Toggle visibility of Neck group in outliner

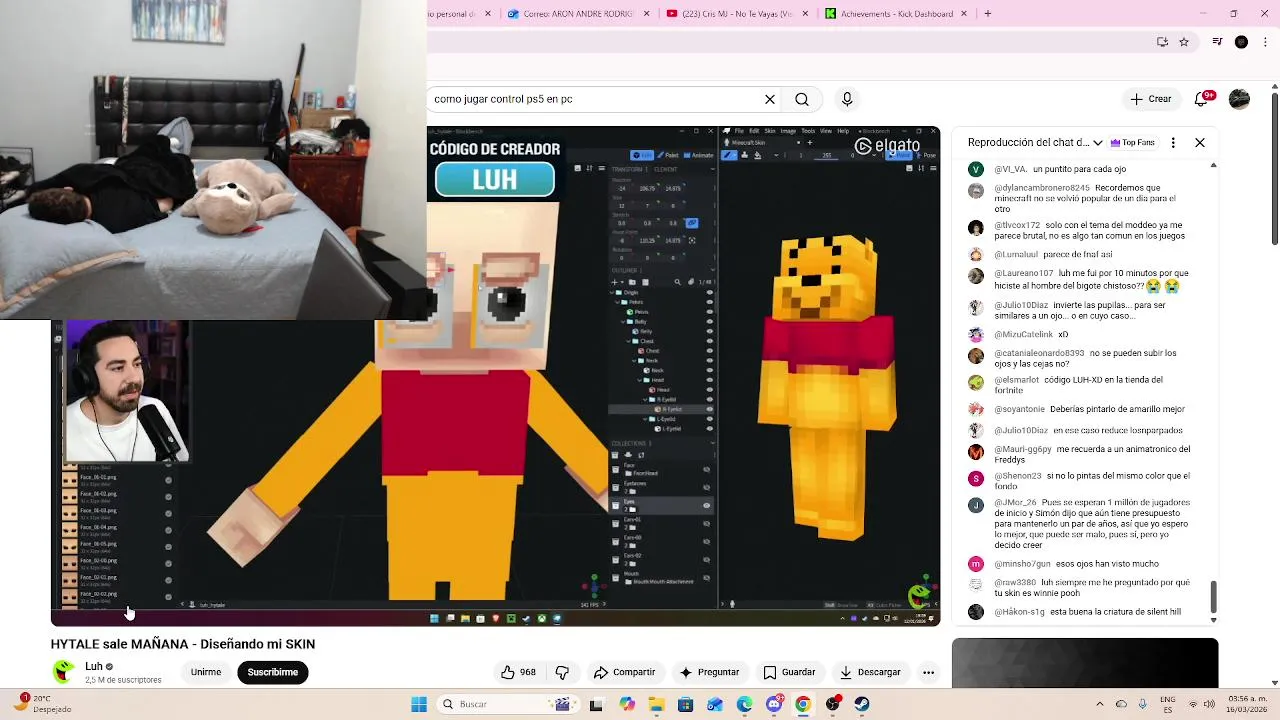click(710, 360)
